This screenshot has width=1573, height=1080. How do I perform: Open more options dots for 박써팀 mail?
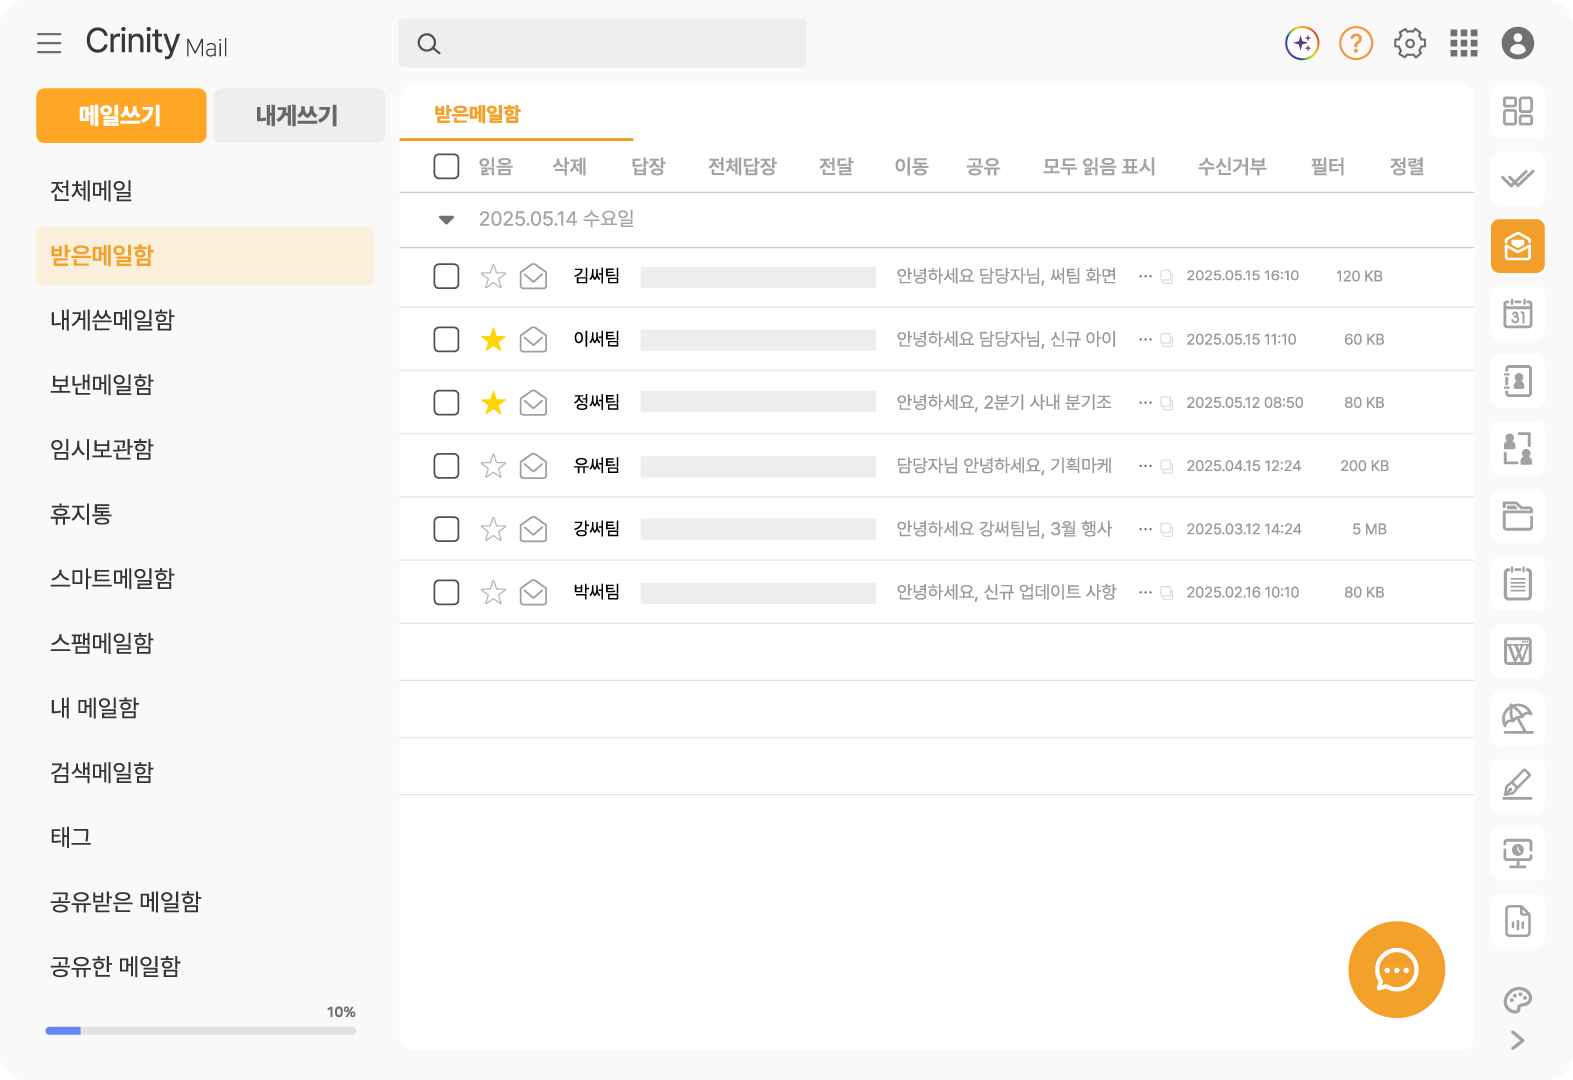[1146, 592]
